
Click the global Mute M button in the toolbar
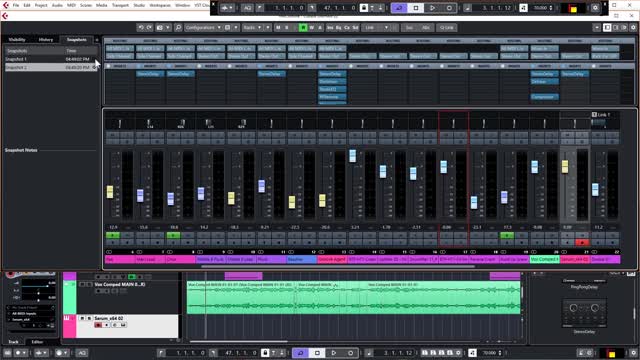[x=278, y=28]
